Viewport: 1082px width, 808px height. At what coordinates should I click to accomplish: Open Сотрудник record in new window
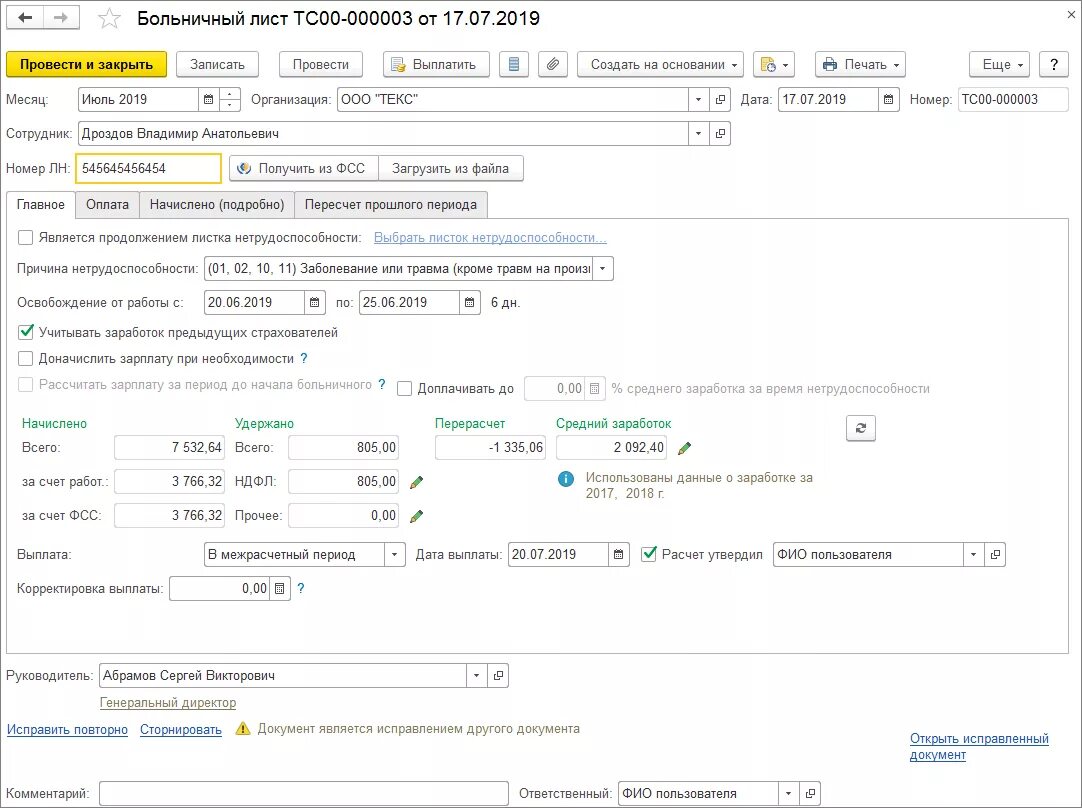pyautogui.click(x=720, y=133)
